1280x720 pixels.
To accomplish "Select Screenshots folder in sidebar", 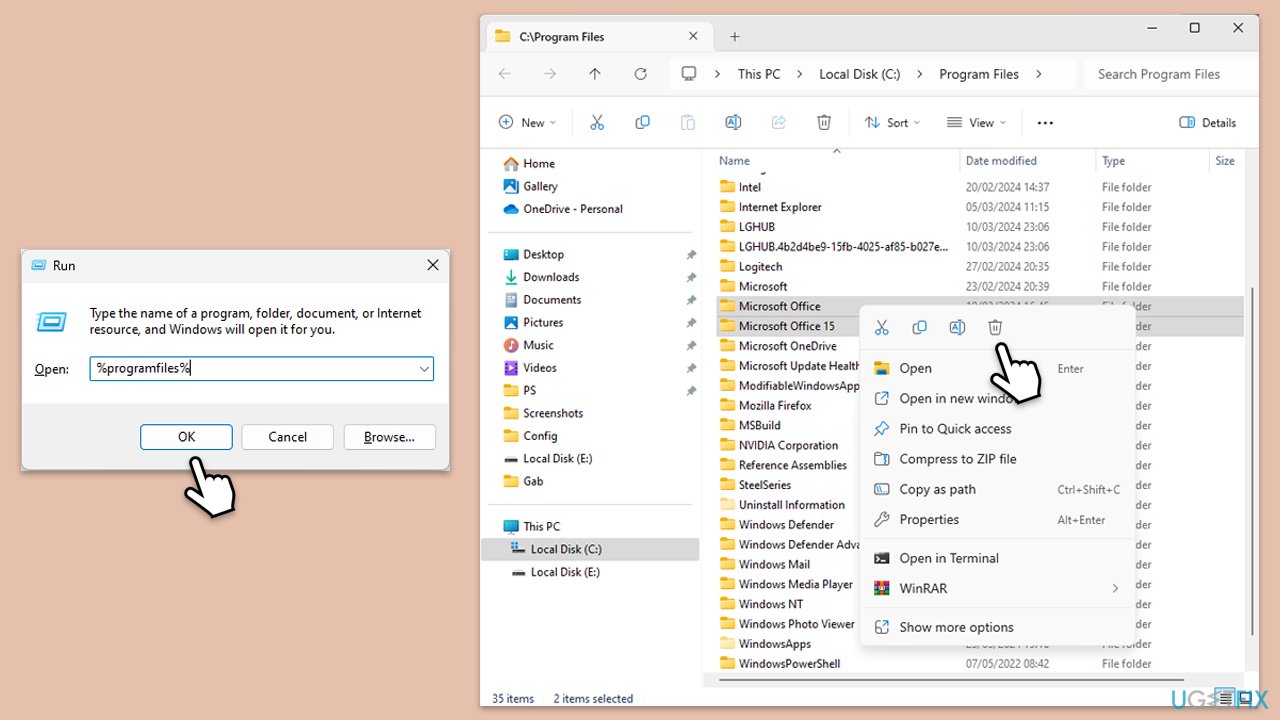I will [553, 413].
